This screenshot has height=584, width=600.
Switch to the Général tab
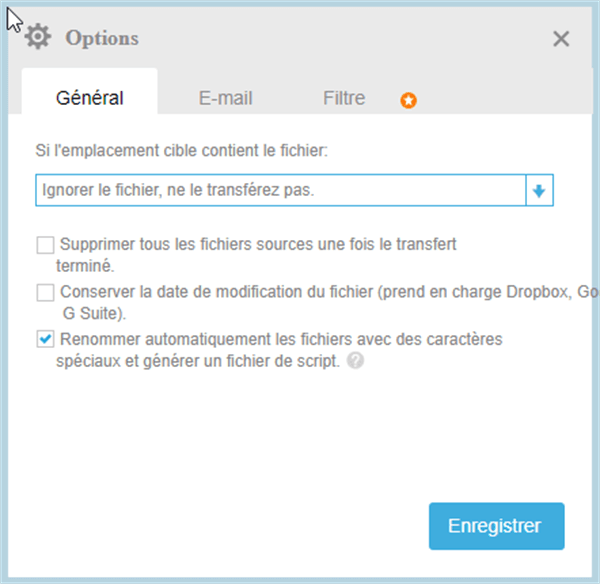click(89, 98)
